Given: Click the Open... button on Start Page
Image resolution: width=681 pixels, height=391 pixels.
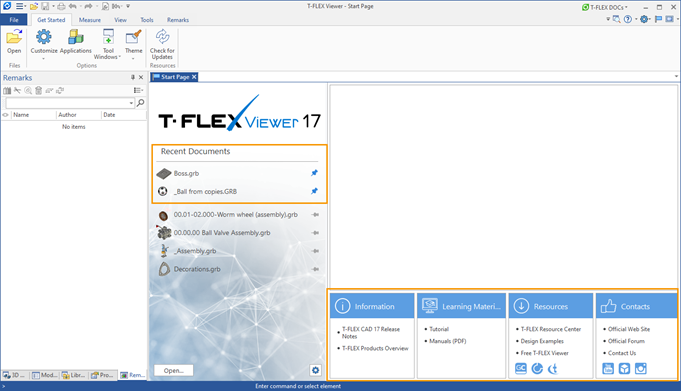Looking at the screenshot, I should (x=174, y=371).
